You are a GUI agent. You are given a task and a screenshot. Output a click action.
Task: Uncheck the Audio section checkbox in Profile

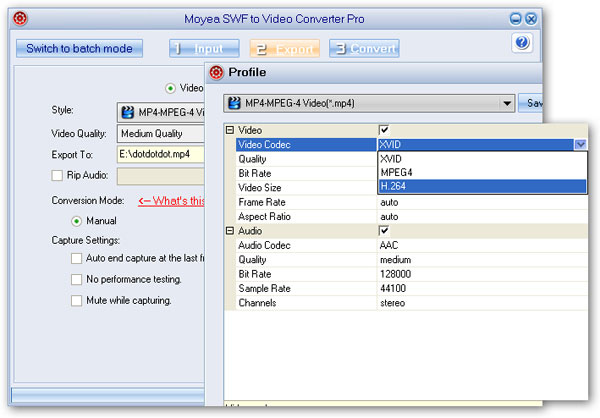pos(384,231)
